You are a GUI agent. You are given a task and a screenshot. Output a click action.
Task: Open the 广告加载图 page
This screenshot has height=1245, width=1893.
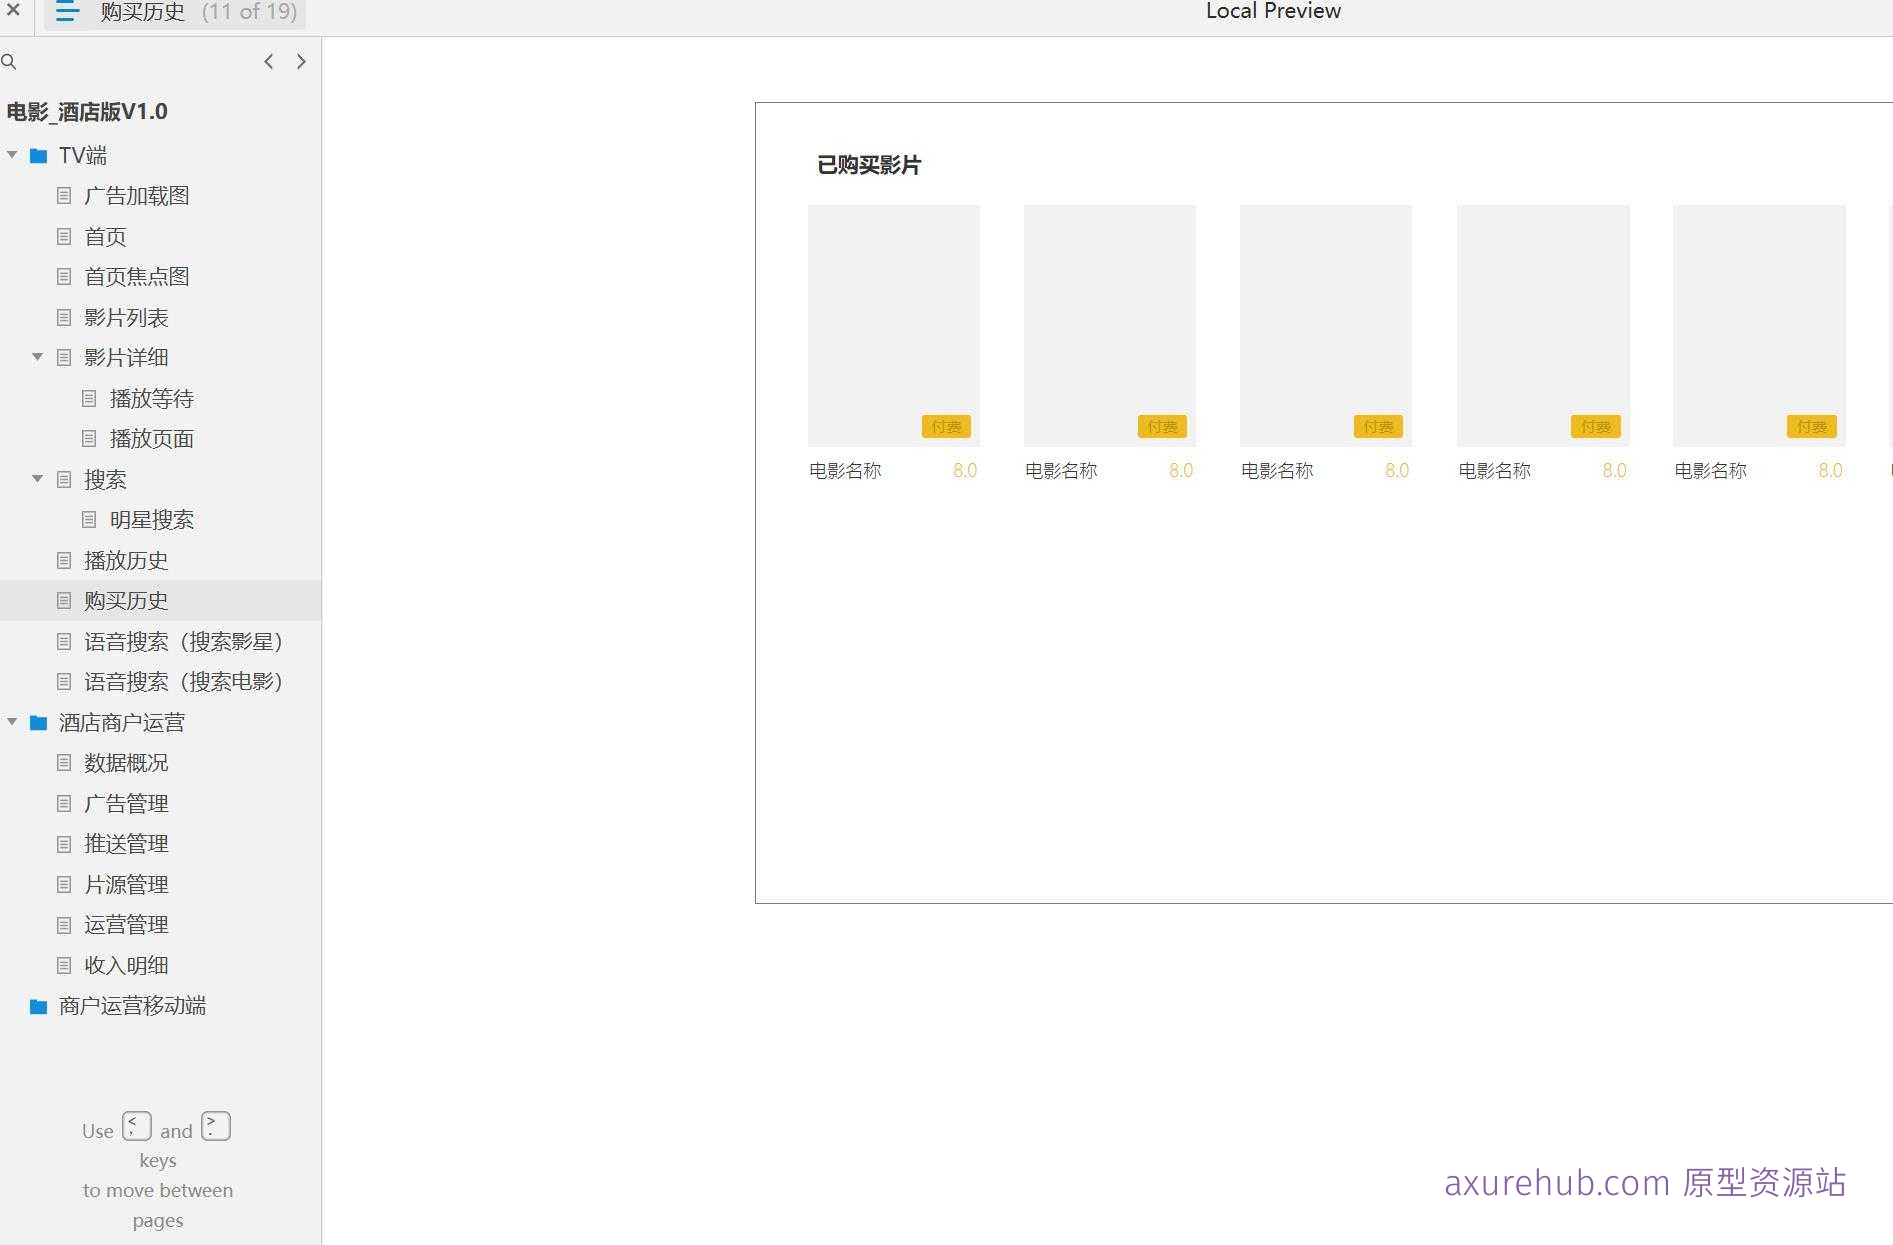(x=137, y=196)
